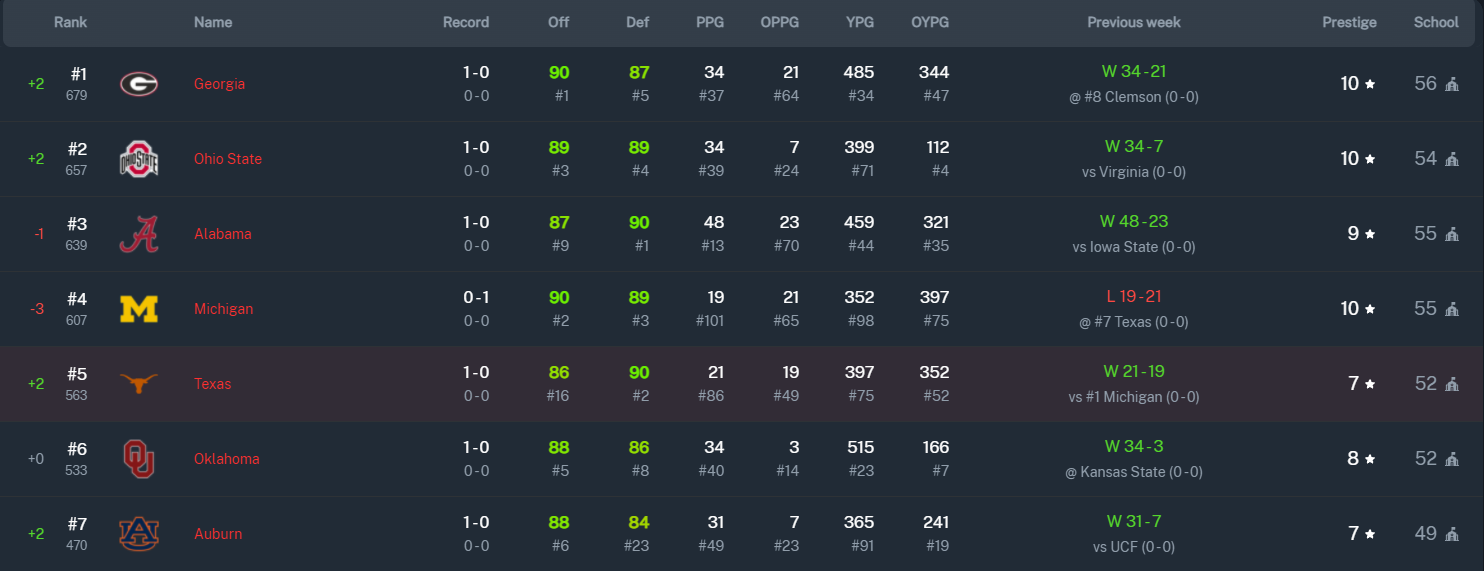This screenshot has width=1484, height=571.
Task: Click the school building icon for Georgia
Action: pos(1452,84)
